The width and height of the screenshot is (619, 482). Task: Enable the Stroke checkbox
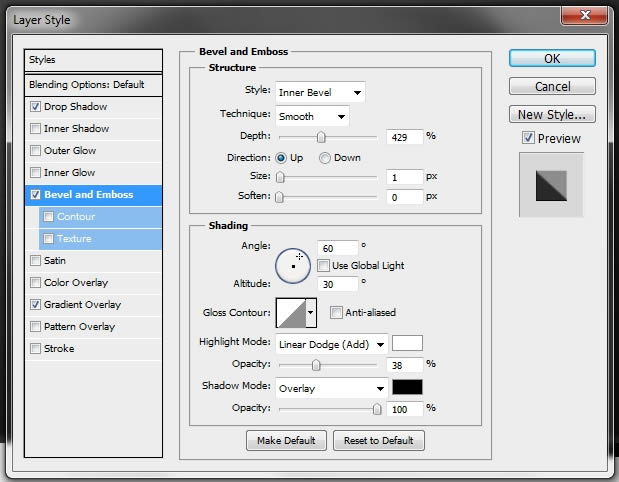tap(36, 349)
